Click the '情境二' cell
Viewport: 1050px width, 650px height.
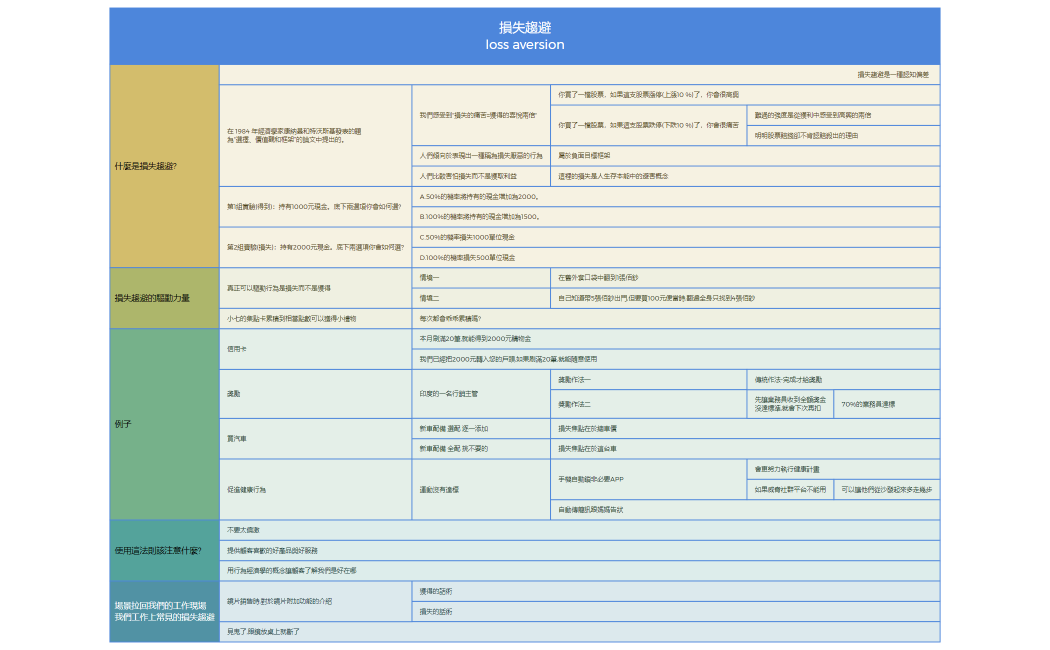[x=481, y=298]
